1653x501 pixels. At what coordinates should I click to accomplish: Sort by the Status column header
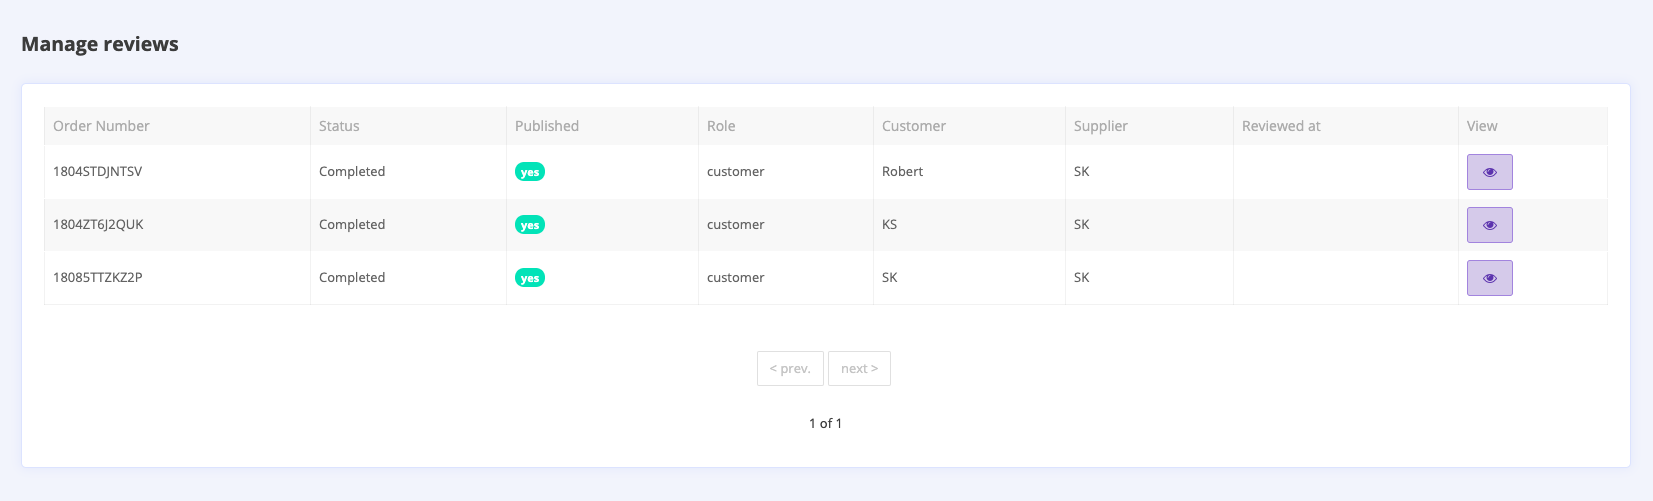(339, 126)
